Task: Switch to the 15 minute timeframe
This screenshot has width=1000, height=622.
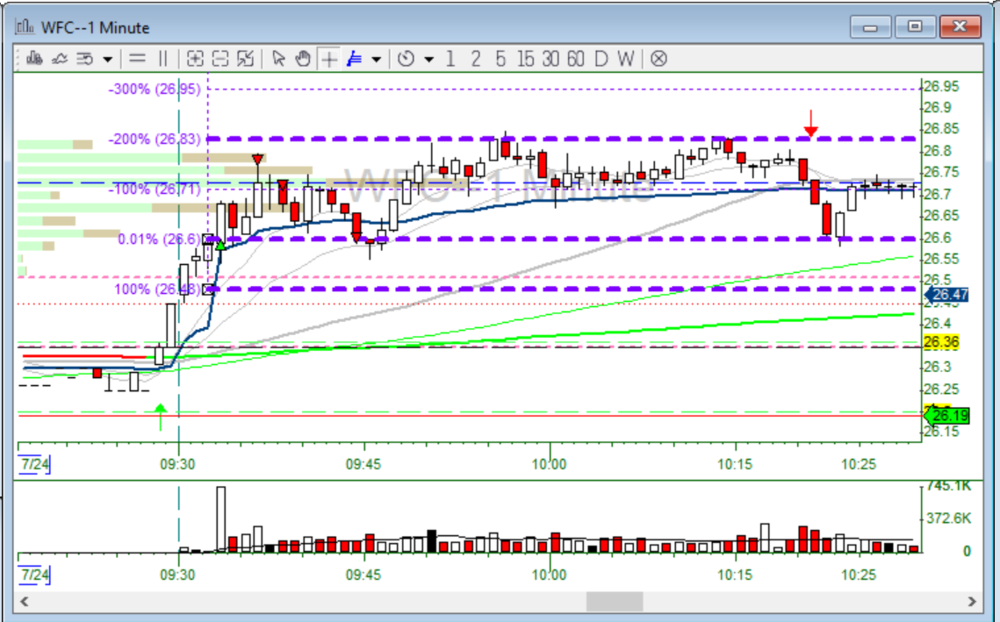Action: [x=525, y=58]
